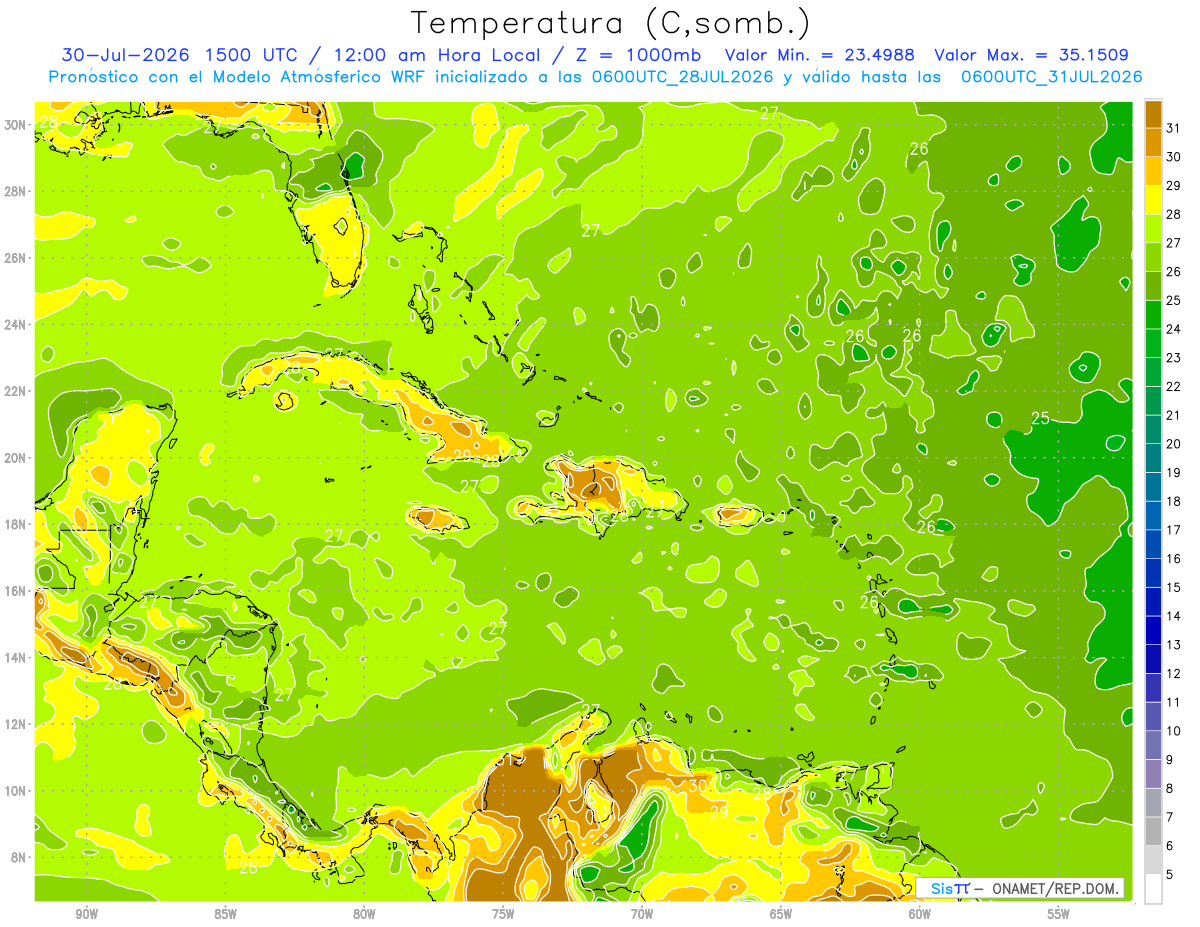Click the SisTT logo in bottom-right box
The image size is (1200, 927).
pos(949,888)
